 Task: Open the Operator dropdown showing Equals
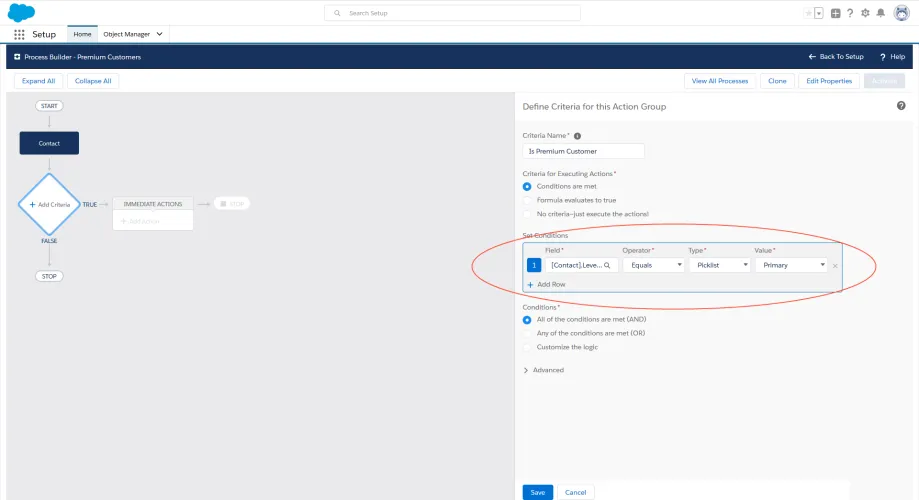[x=654, y=265]
